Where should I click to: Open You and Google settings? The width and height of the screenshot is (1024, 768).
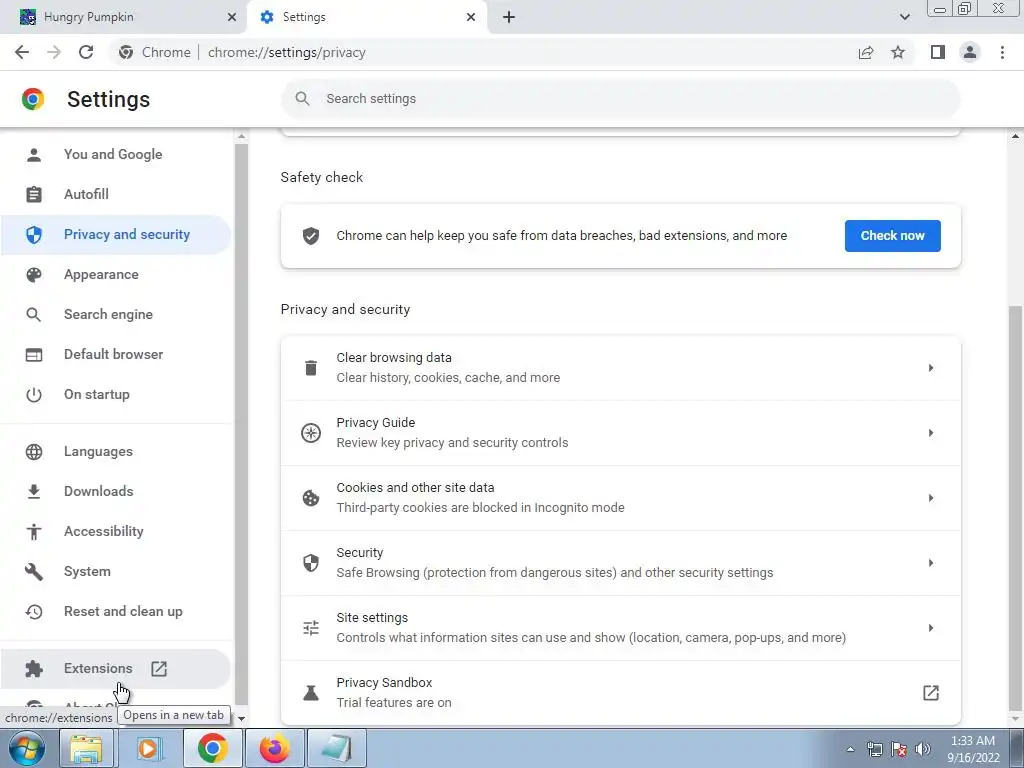[115, 155]
